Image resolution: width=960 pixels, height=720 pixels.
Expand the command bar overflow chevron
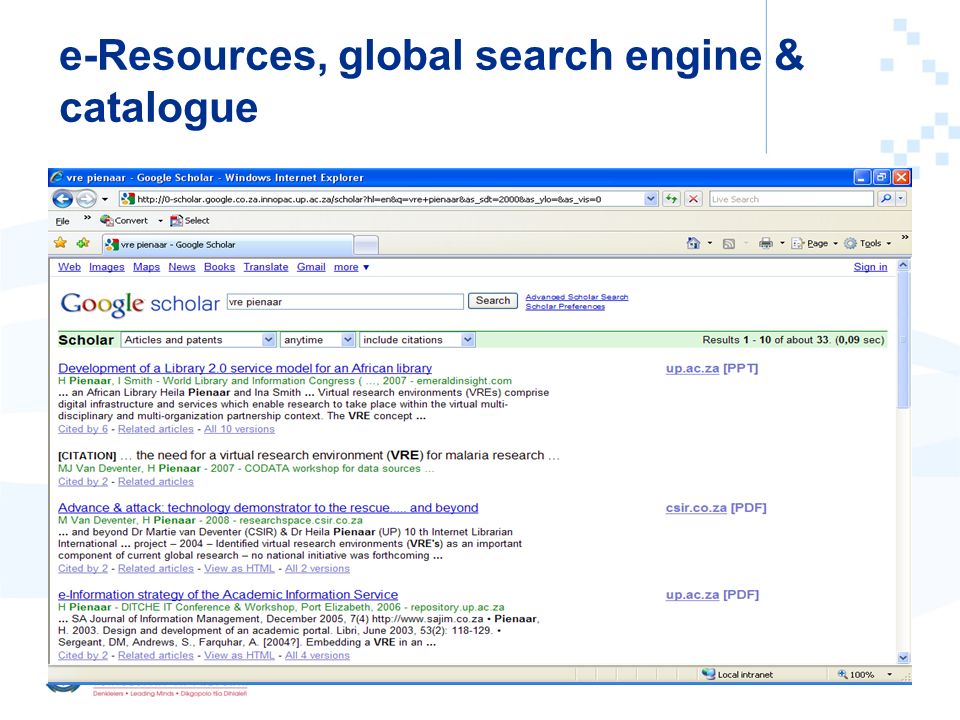tap(904, 237)
